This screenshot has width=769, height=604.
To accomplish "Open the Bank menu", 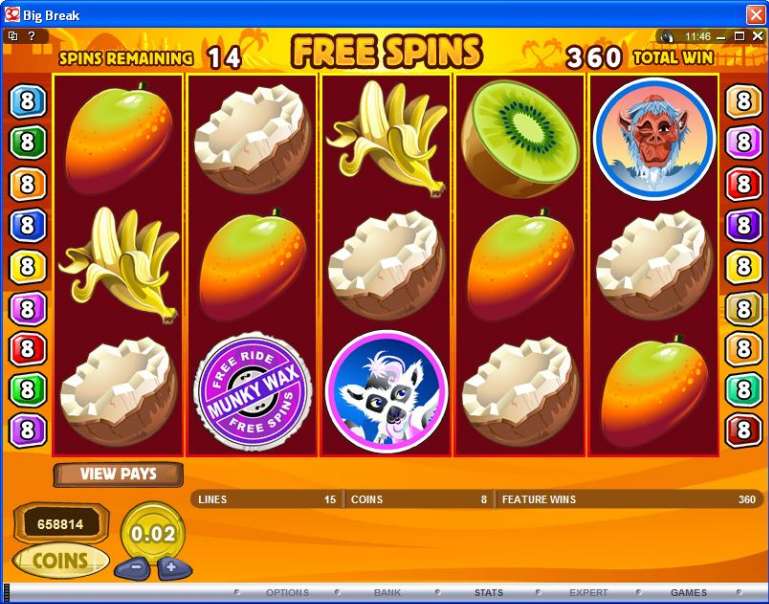I will 387,593.
